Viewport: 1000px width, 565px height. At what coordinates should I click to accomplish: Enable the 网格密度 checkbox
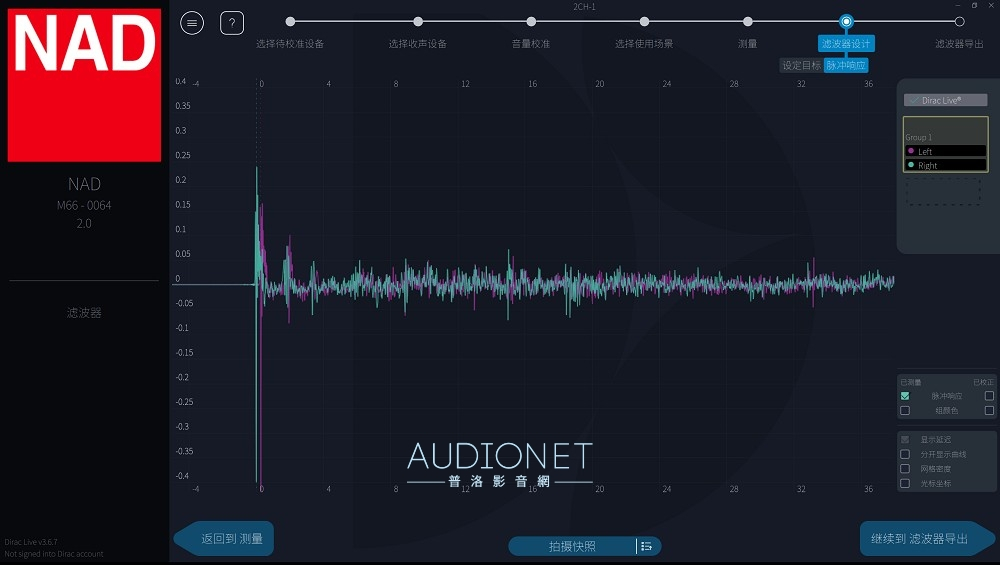point(905,469)
